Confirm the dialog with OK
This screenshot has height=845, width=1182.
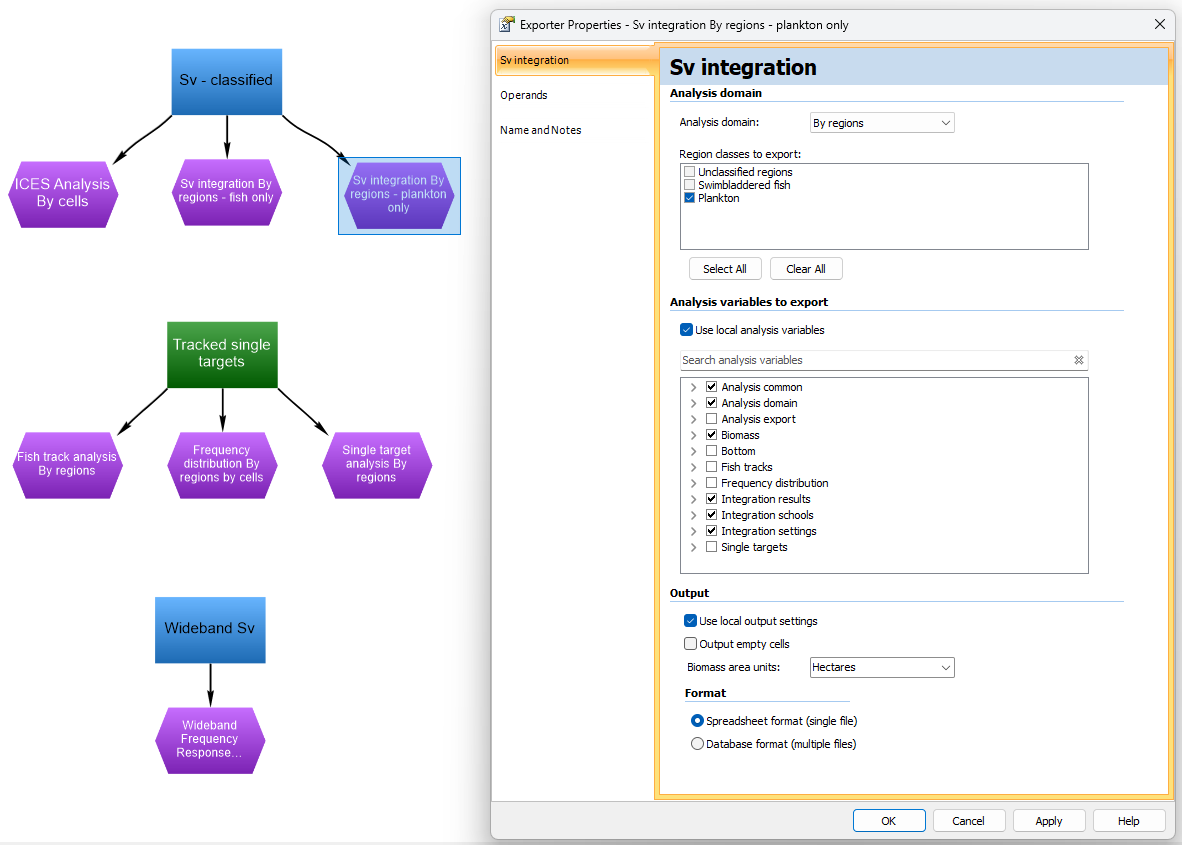click(889, 820)
